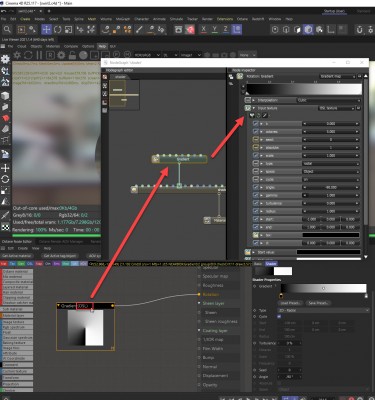Click the Save Preset button
Image resolution: width=375 pixels, height=400 pixels.
(318, 303)
